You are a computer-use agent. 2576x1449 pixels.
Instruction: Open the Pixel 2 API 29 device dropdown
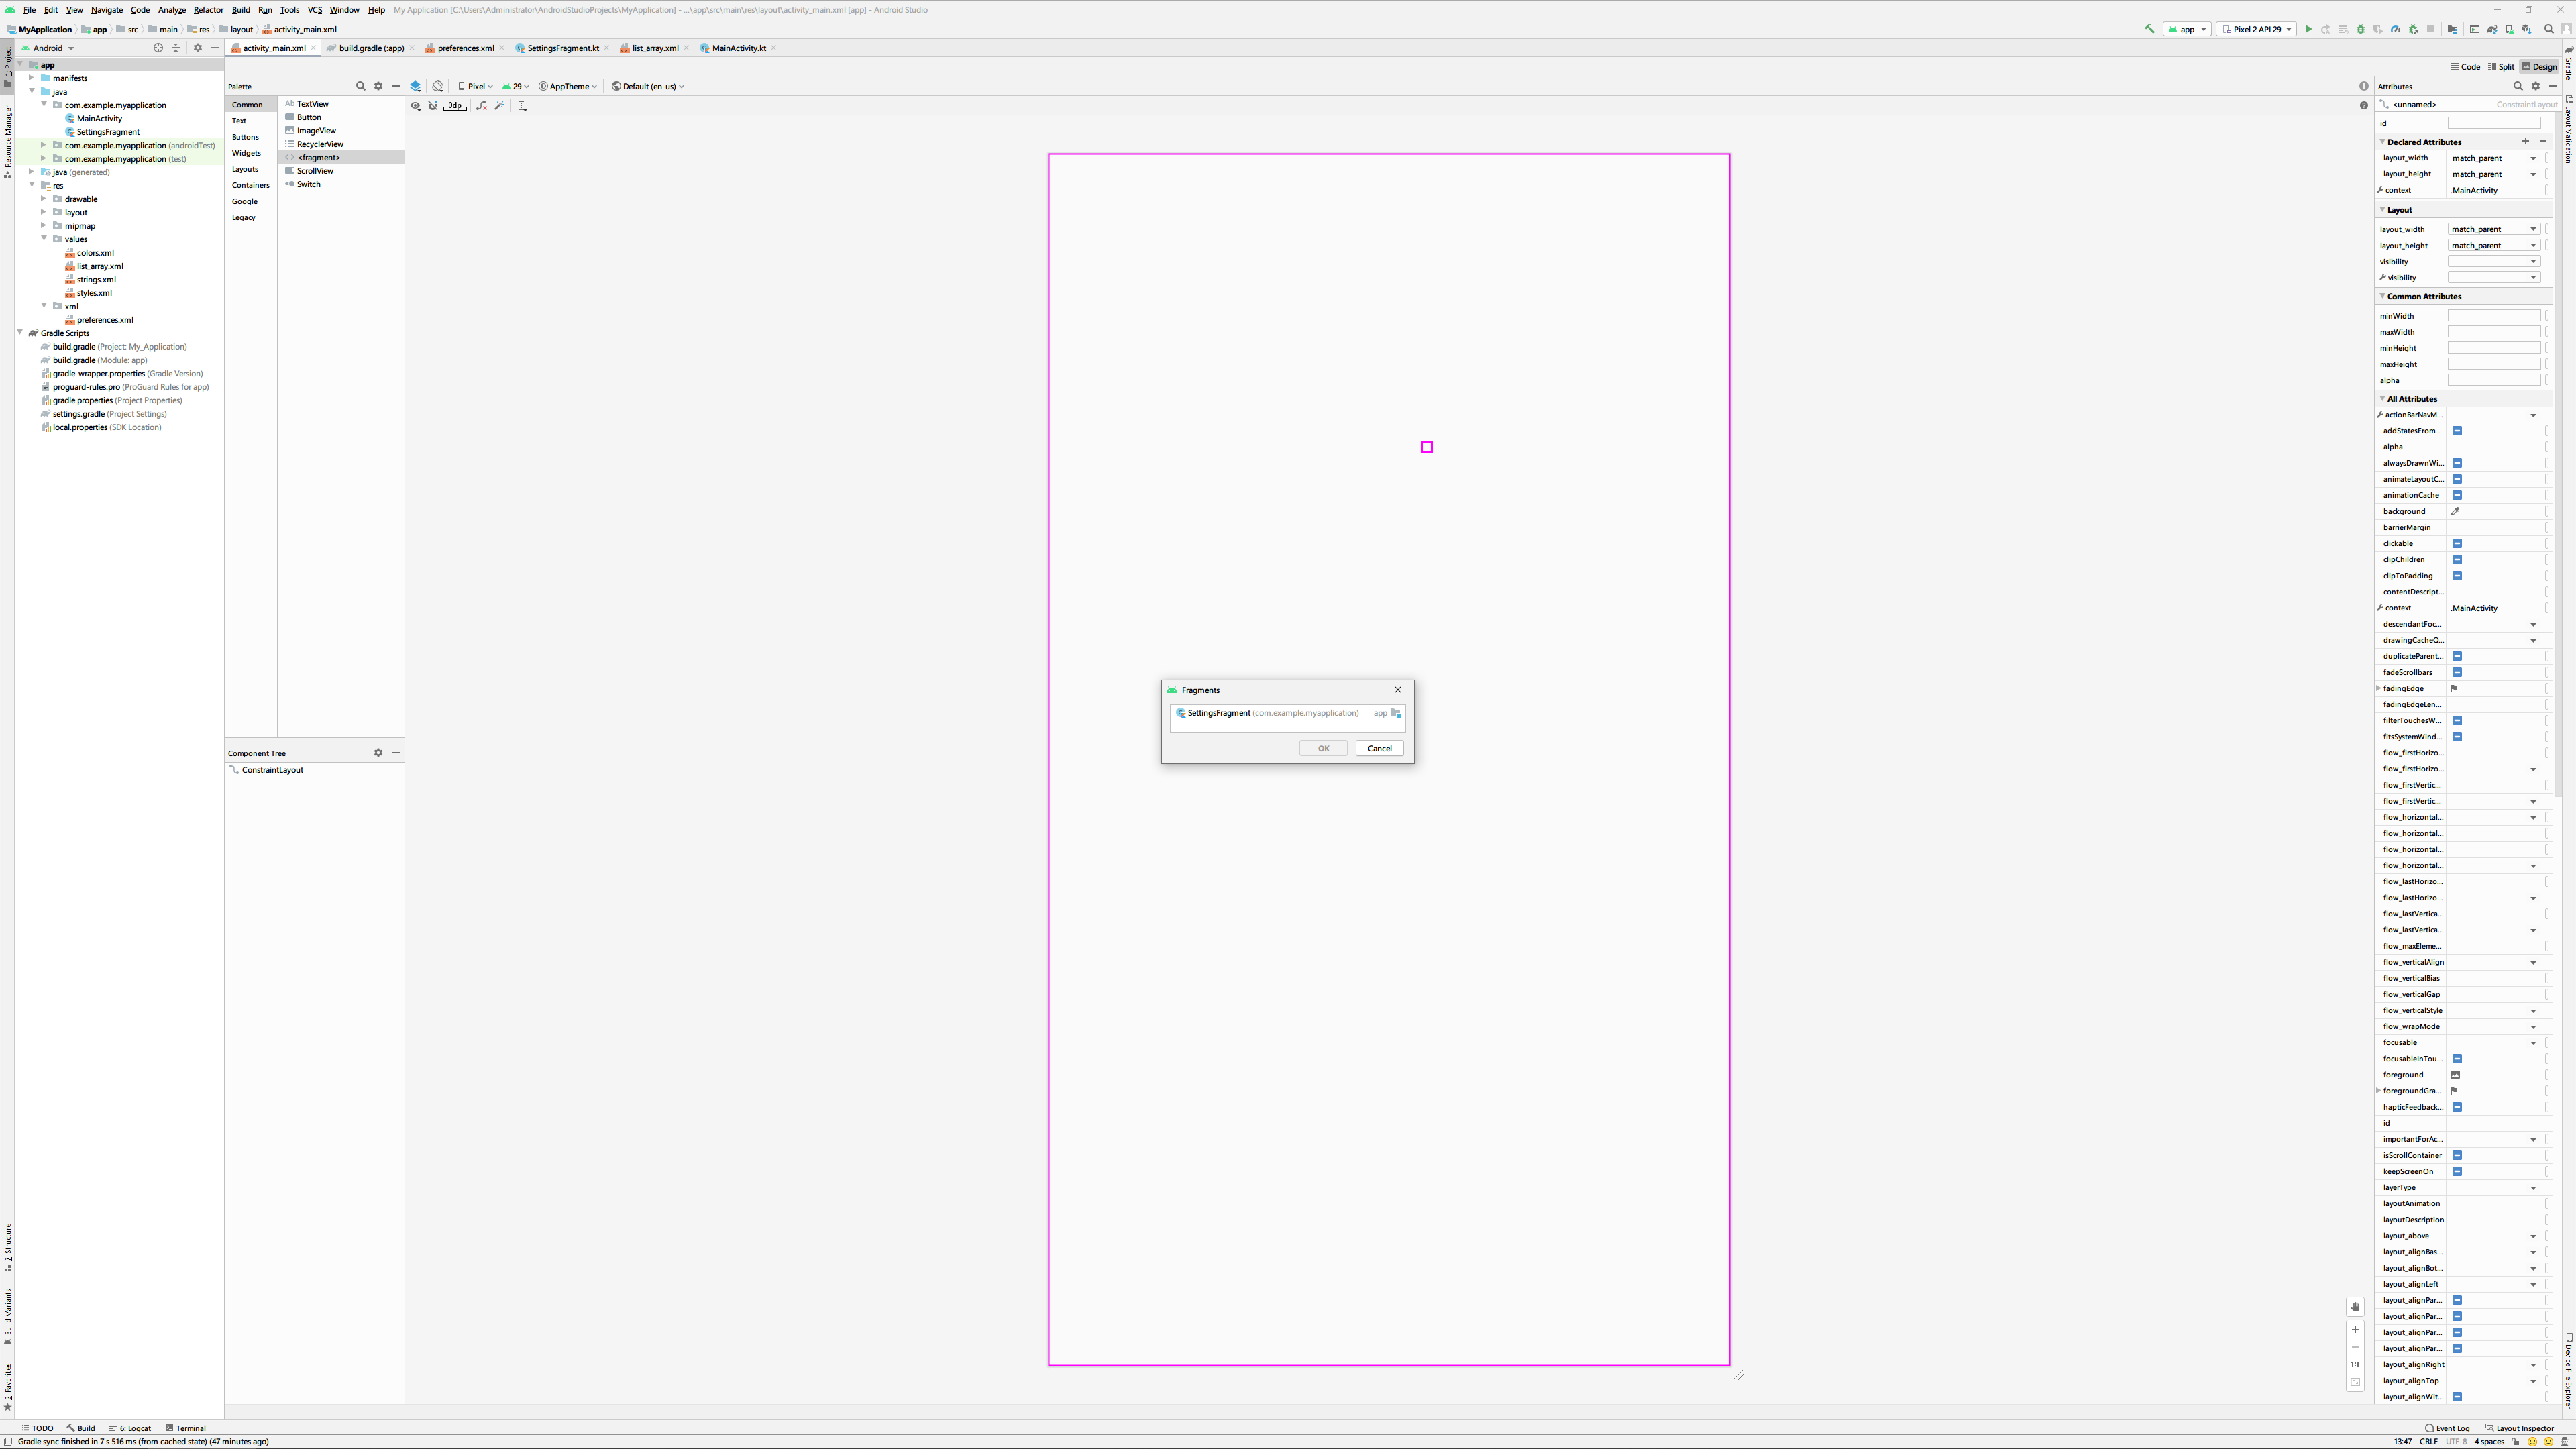[x=2256, y=29]
